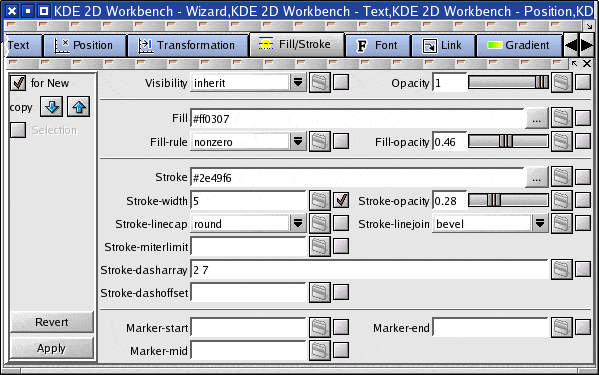Click the eraser icon beside Stroke-width

[320, 200]
